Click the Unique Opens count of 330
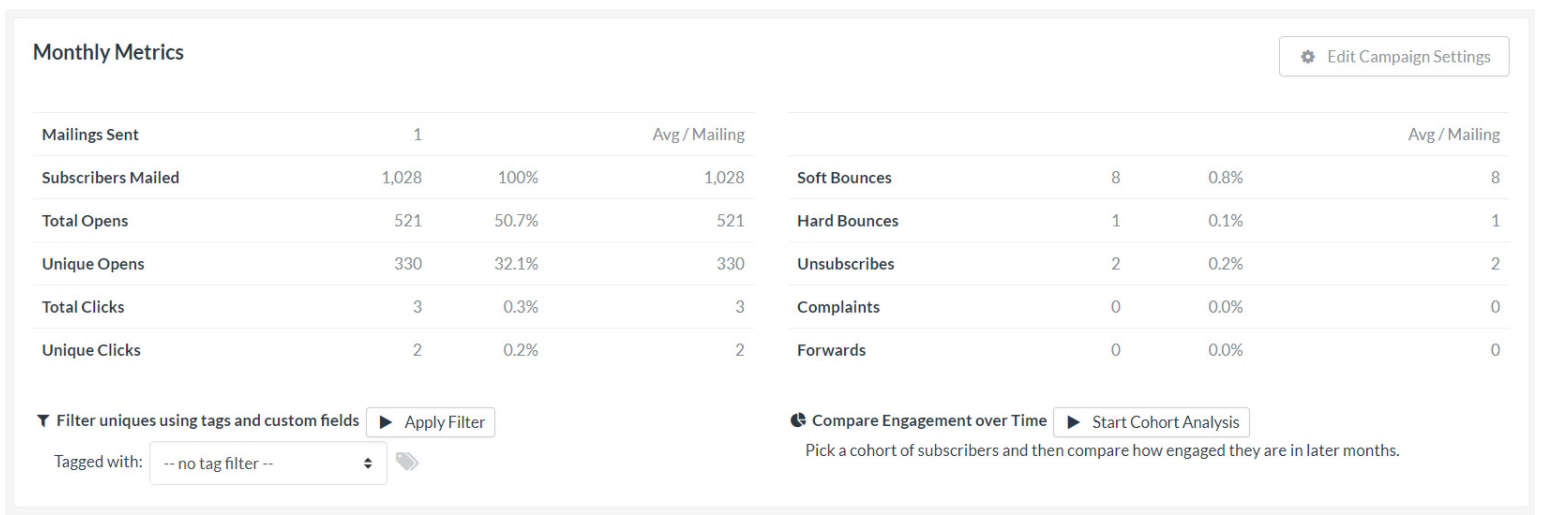The height and width of the screenshot is (515, 1549). (x=408, y=264)
